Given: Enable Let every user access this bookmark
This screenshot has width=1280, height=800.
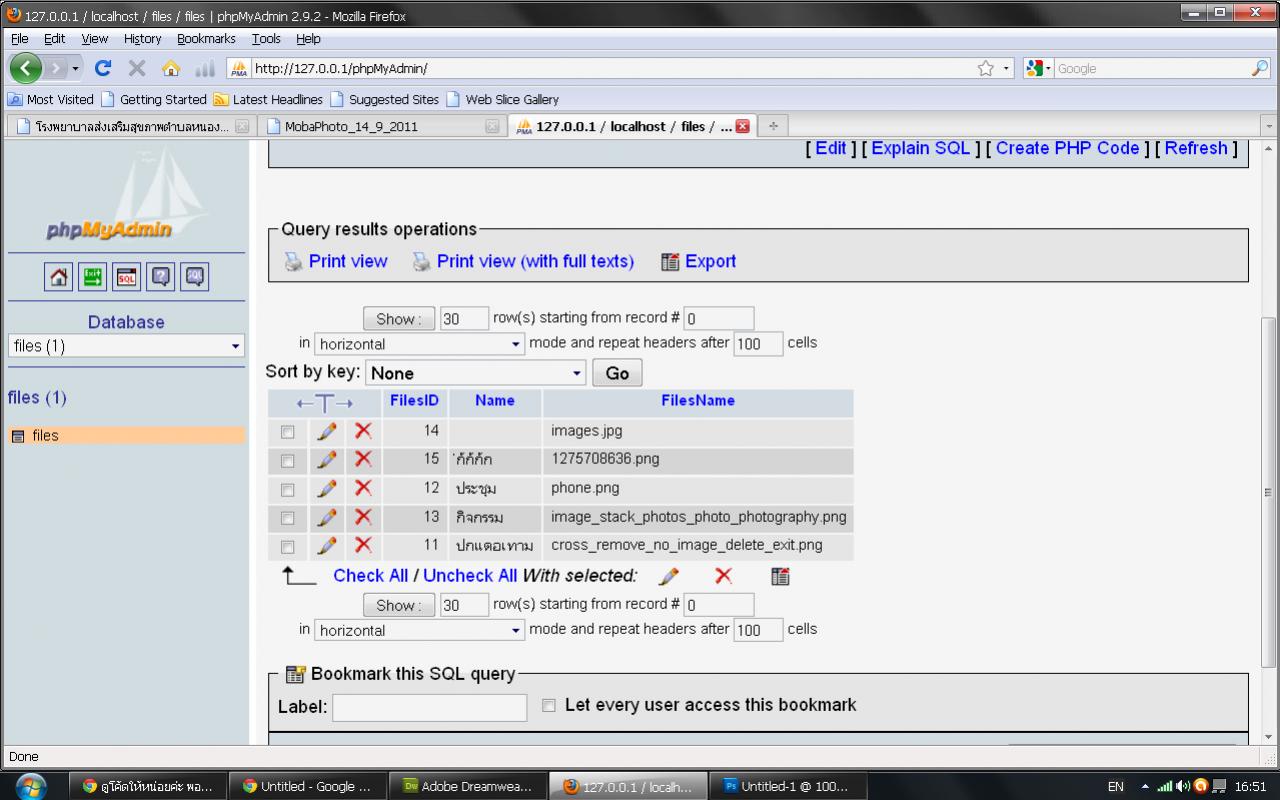Looking at the screenshot, I should pyautogui.click(x=548, y=705).
